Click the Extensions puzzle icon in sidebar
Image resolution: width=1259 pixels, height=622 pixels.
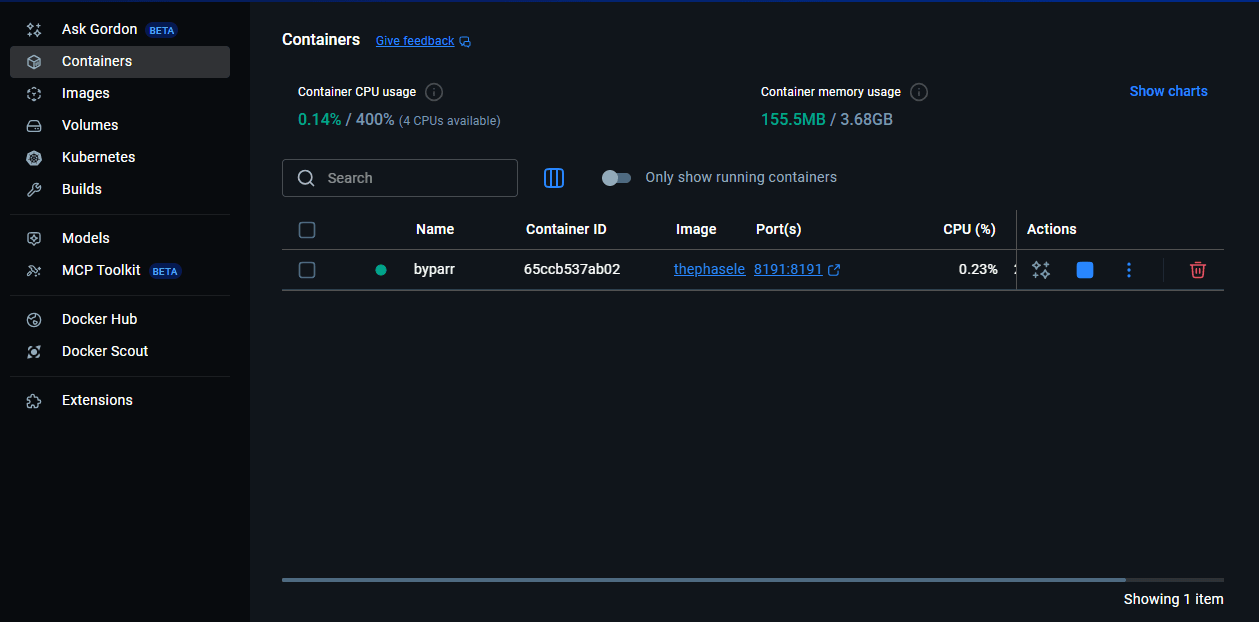pyautogui.click(x=34, y=401)
